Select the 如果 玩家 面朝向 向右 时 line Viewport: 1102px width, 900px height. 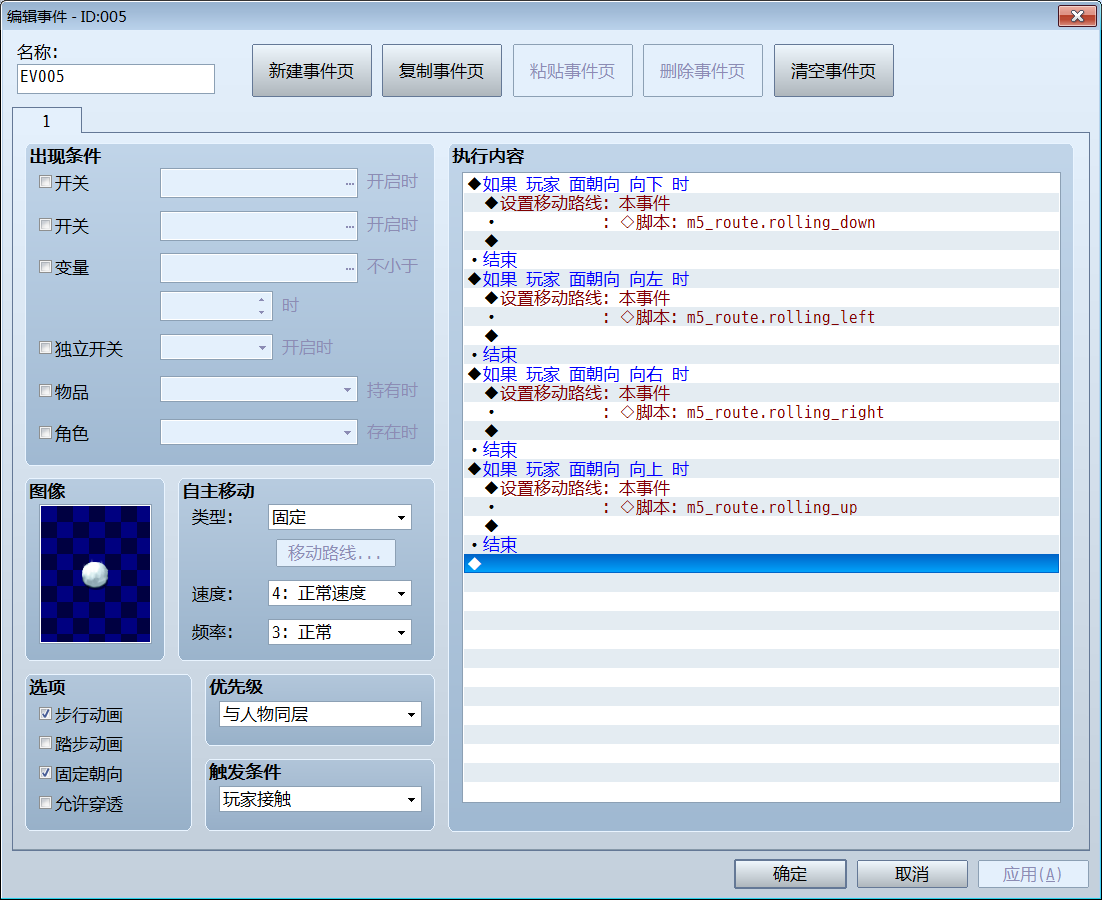pos(761,374)
